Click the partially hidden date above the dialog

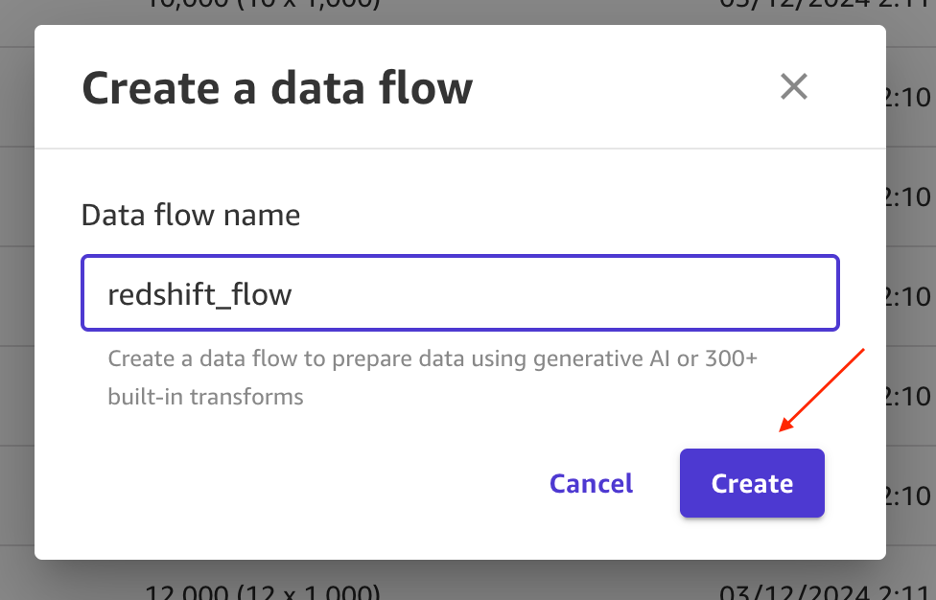[x=825, y=8]
